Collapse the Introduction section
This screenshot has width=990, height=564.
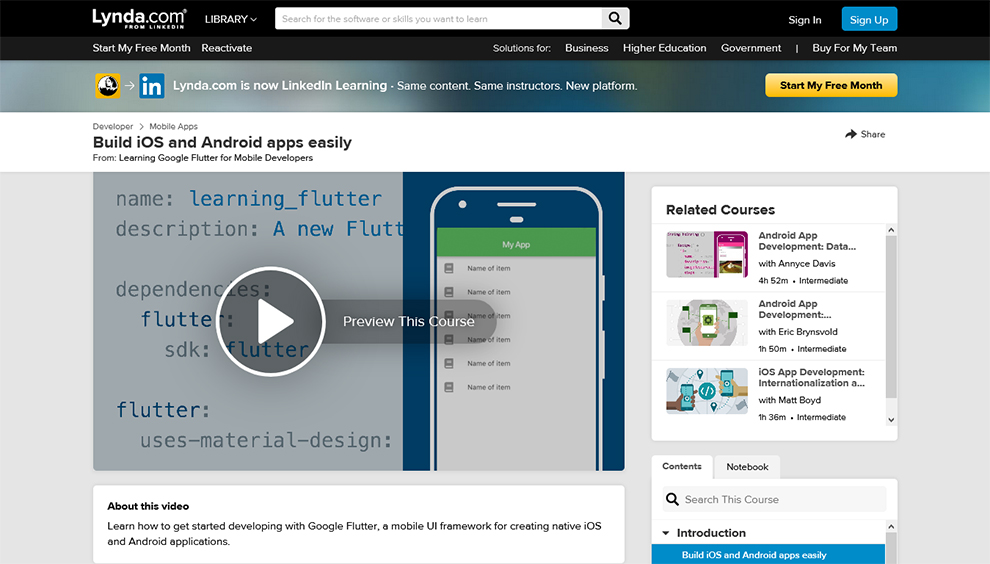coord(665,533)
